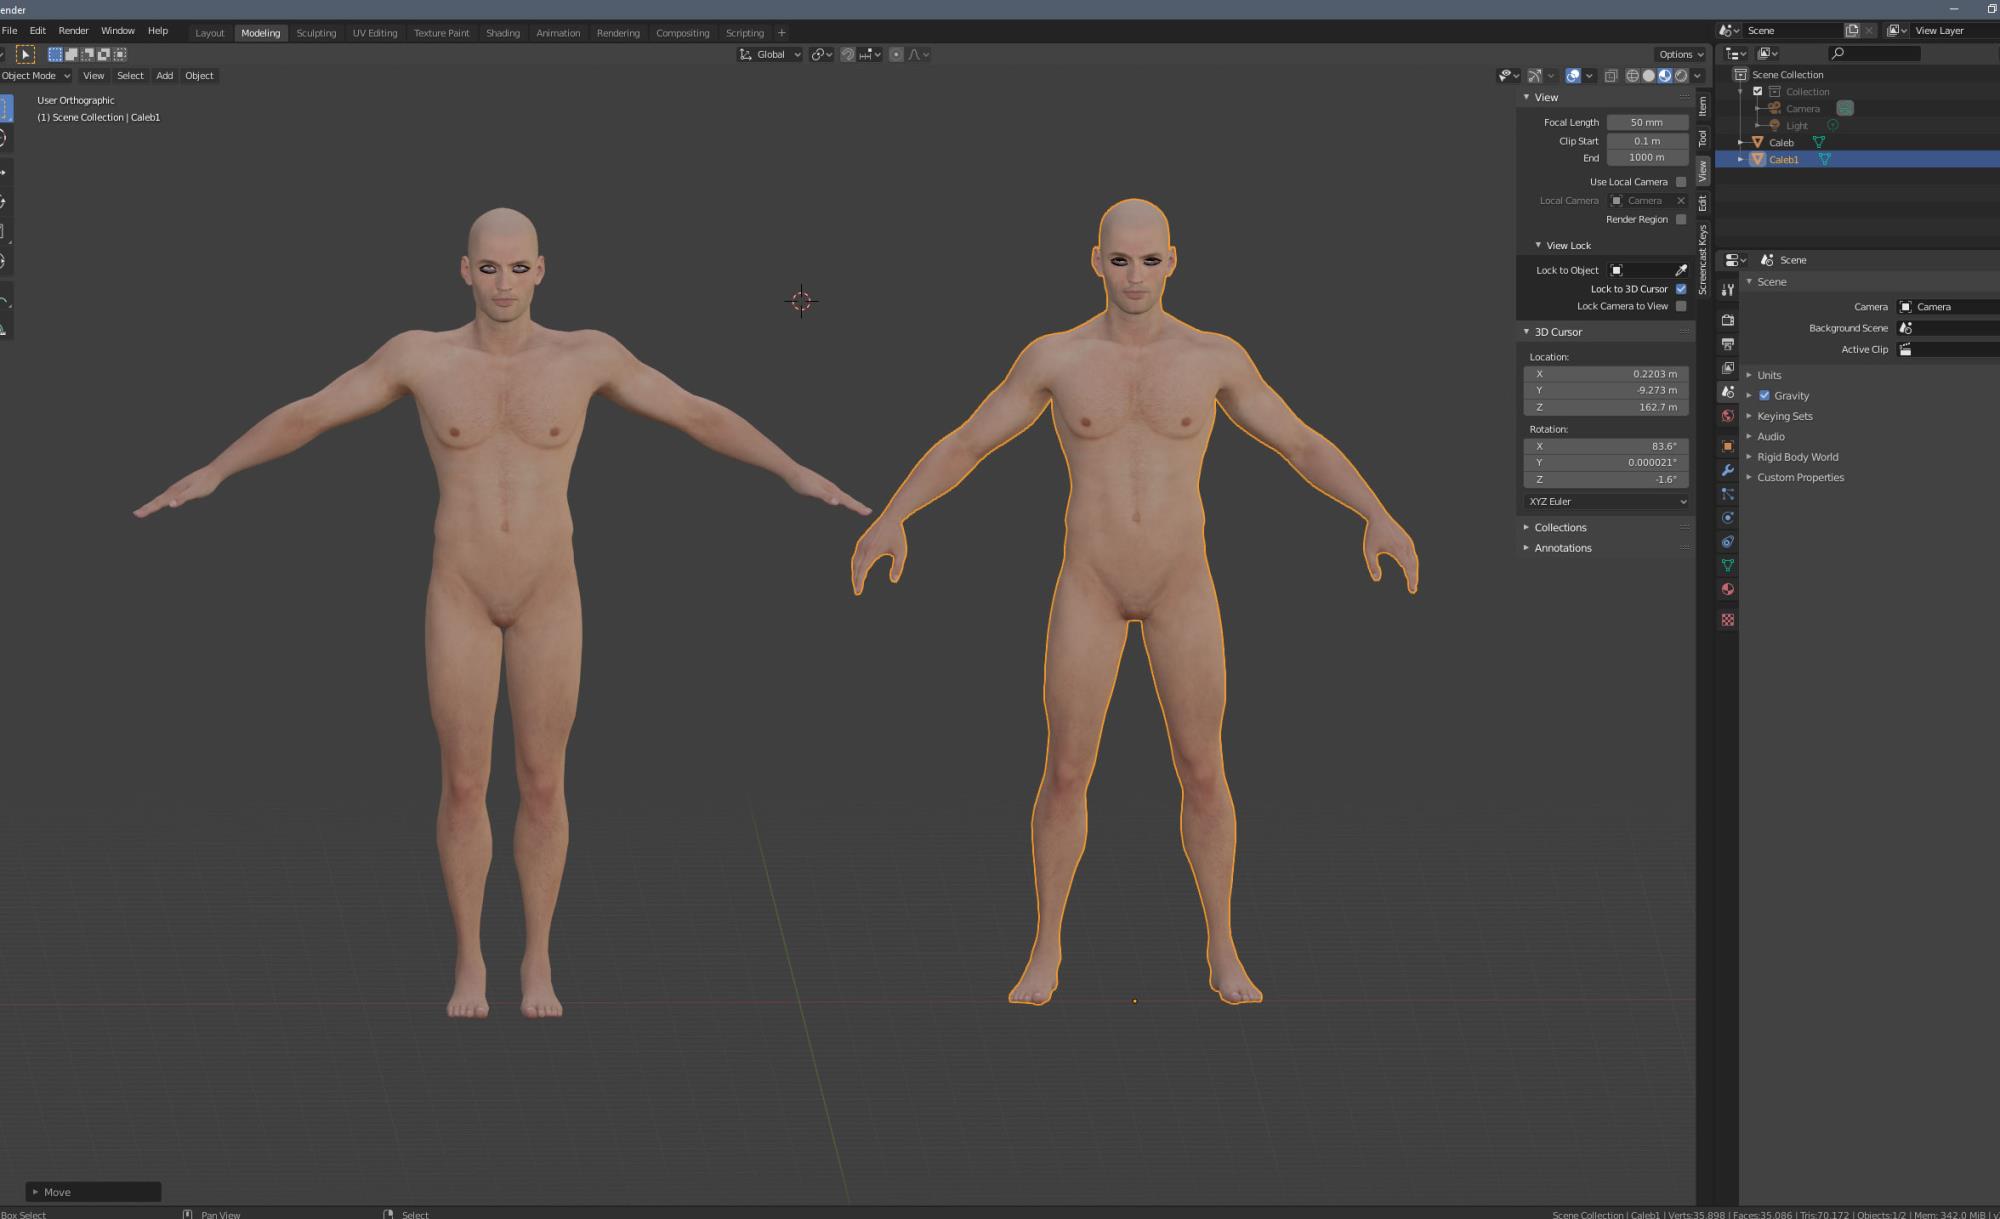
Task: Disable the Gravity checkbox
Action: pyautogui.click(x=1764, y=396)
